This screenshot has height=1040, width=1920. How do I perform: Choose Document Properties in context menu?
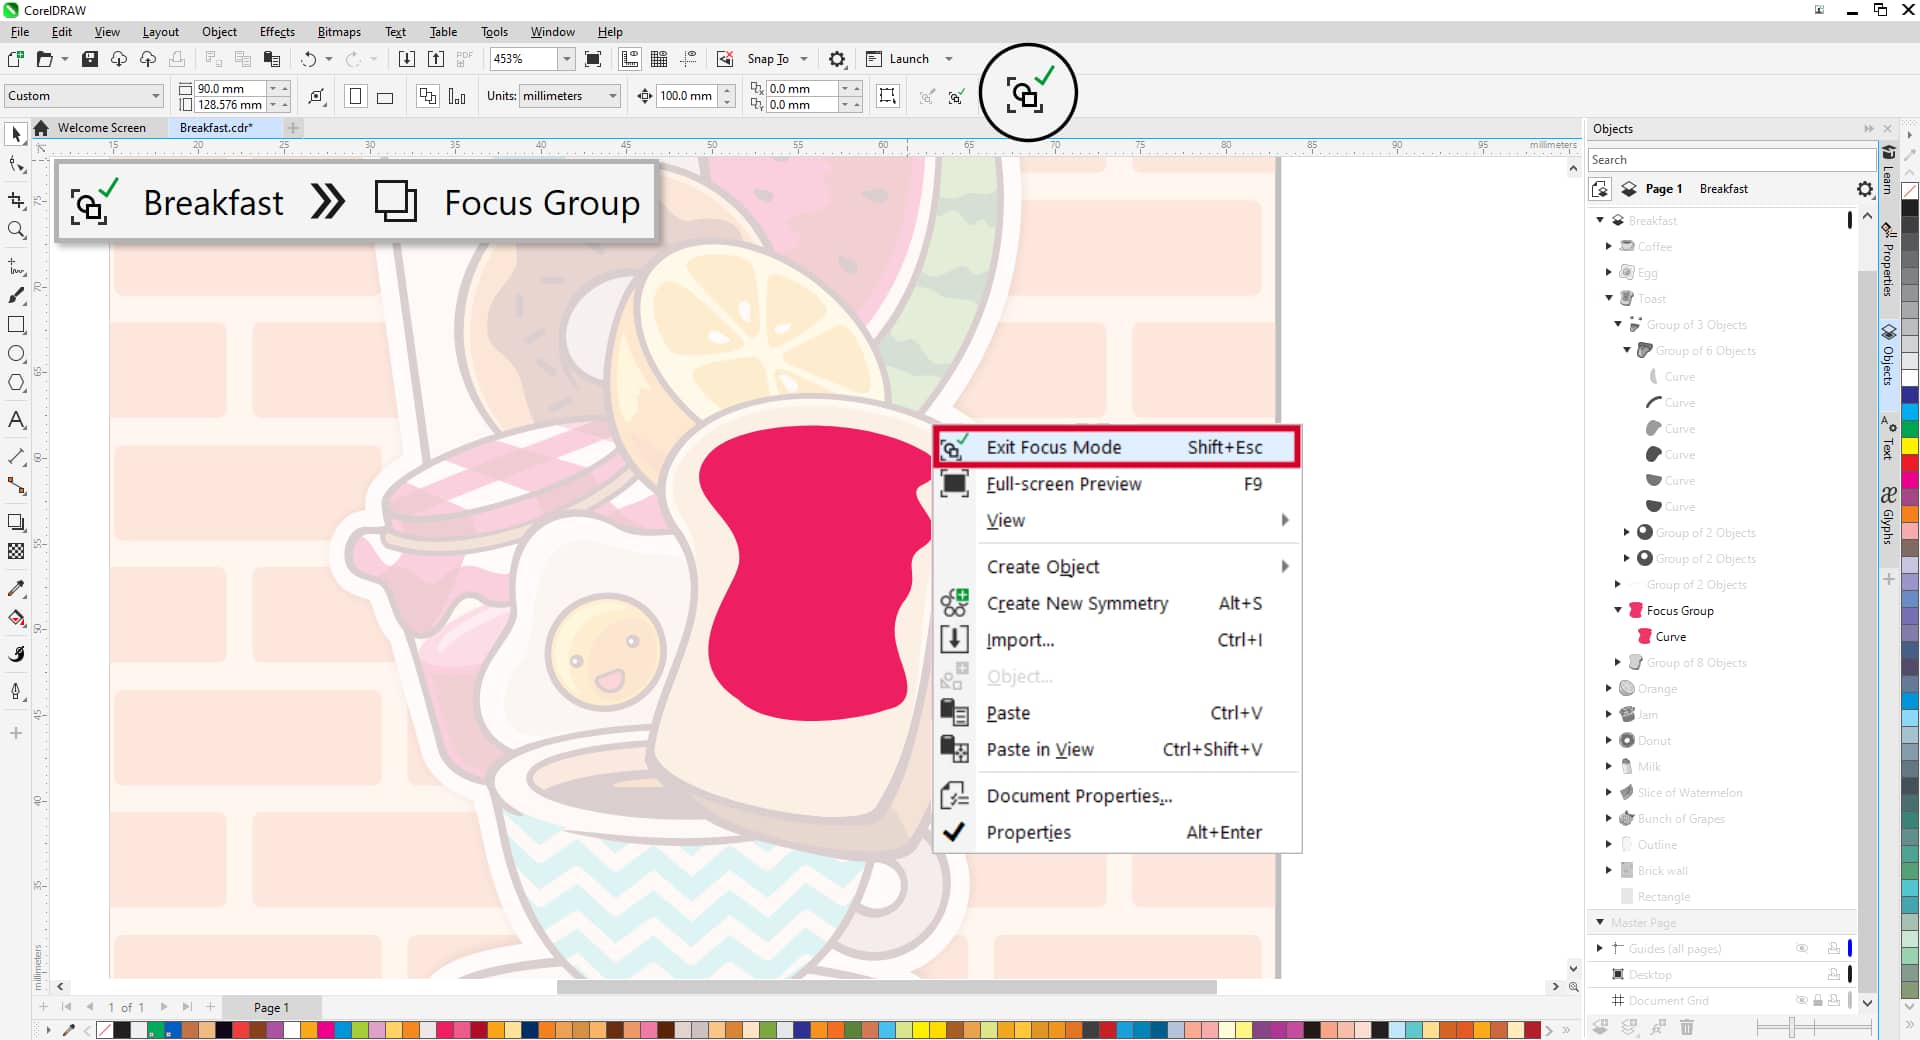pyautogui.click(x=1117, y=796)
